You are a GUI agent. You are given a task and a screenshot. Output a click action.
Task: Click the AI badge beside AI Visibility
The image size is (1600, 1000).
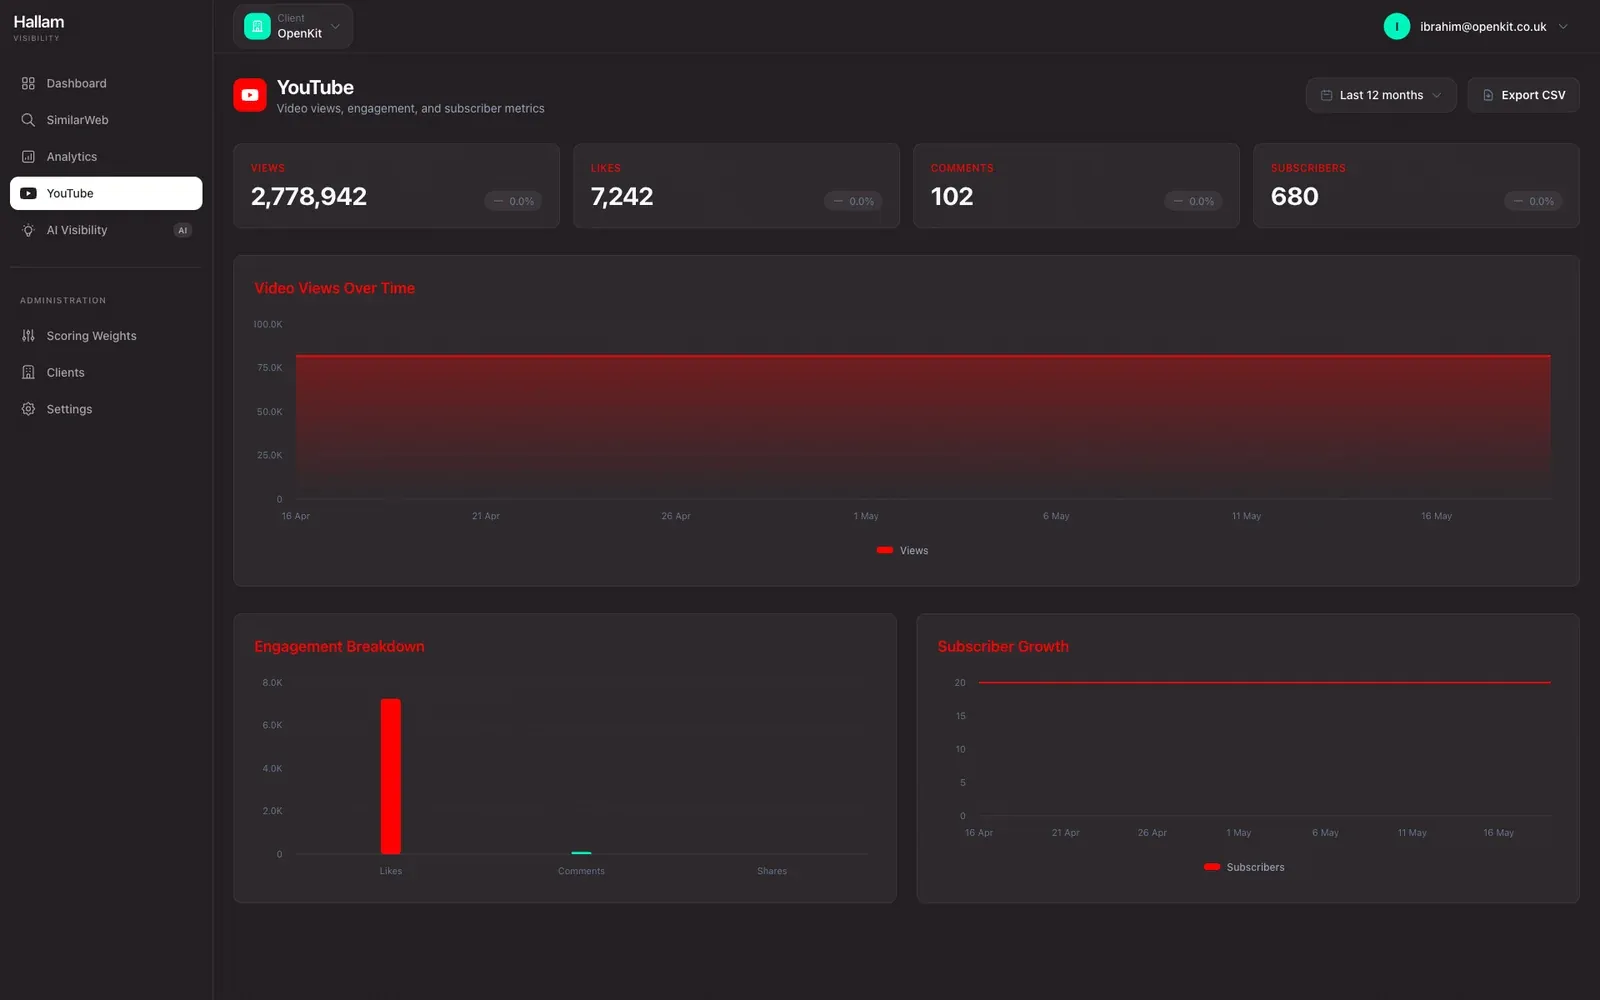[x=182, y=230]
